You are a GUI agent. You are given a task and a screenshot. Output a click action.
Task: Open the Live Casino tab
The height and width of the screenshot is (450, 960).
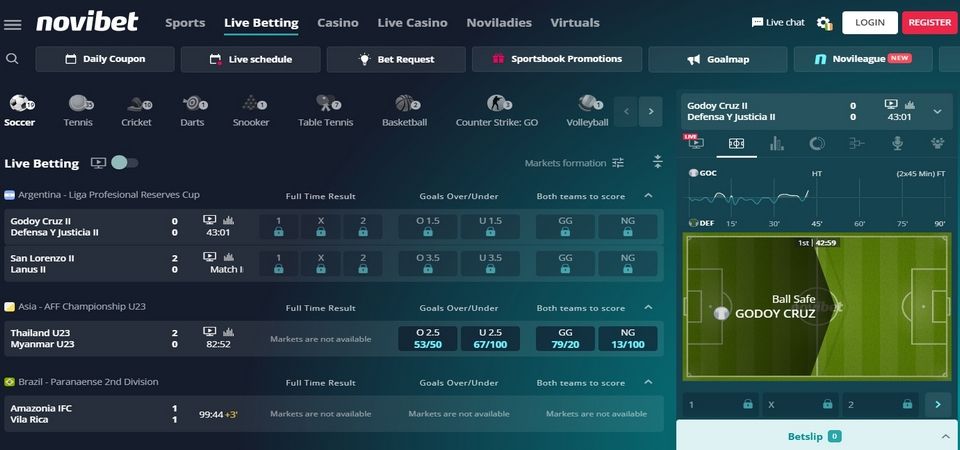click(413, 23)
